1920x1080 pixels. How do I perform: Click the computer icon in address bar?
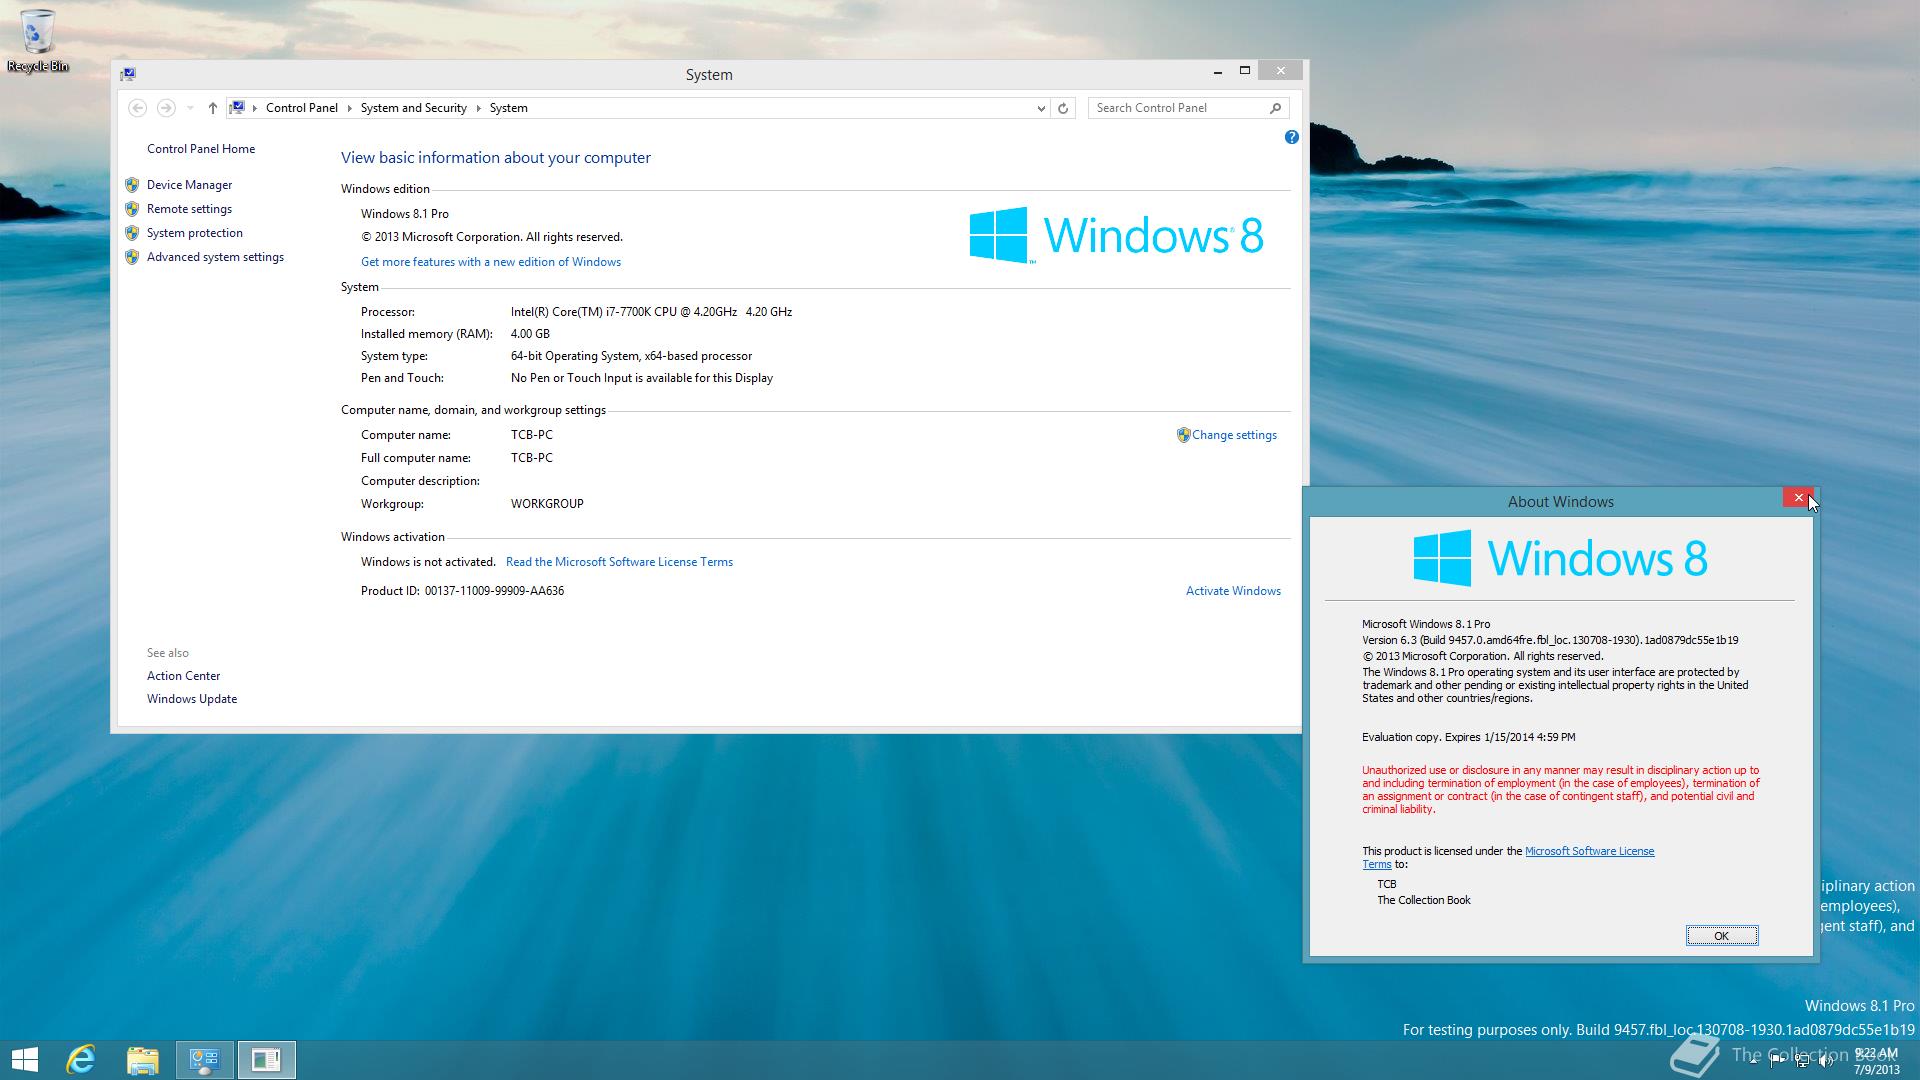pyautogui.click(x=237, y=108)
